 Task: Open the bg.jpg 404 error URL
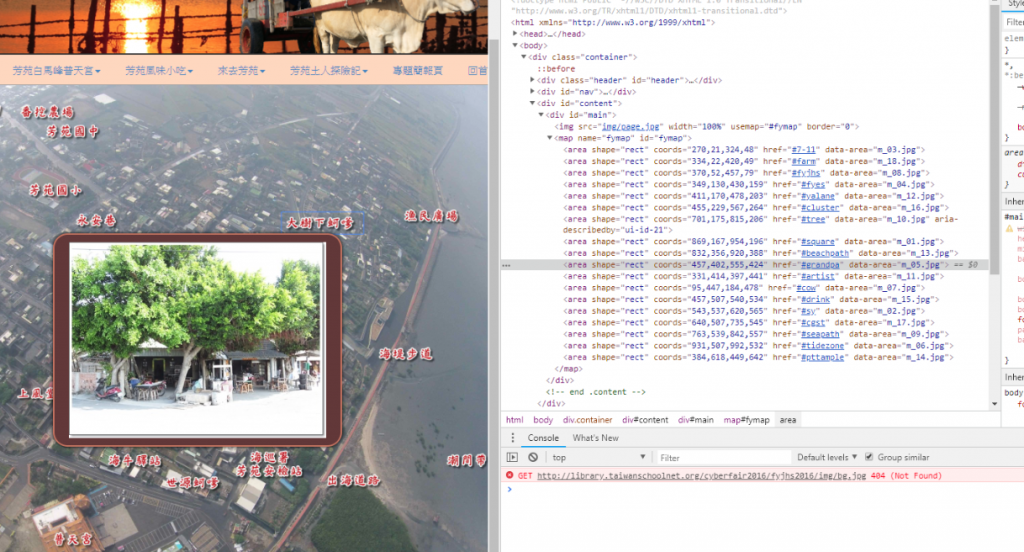[x=701, y=476]
